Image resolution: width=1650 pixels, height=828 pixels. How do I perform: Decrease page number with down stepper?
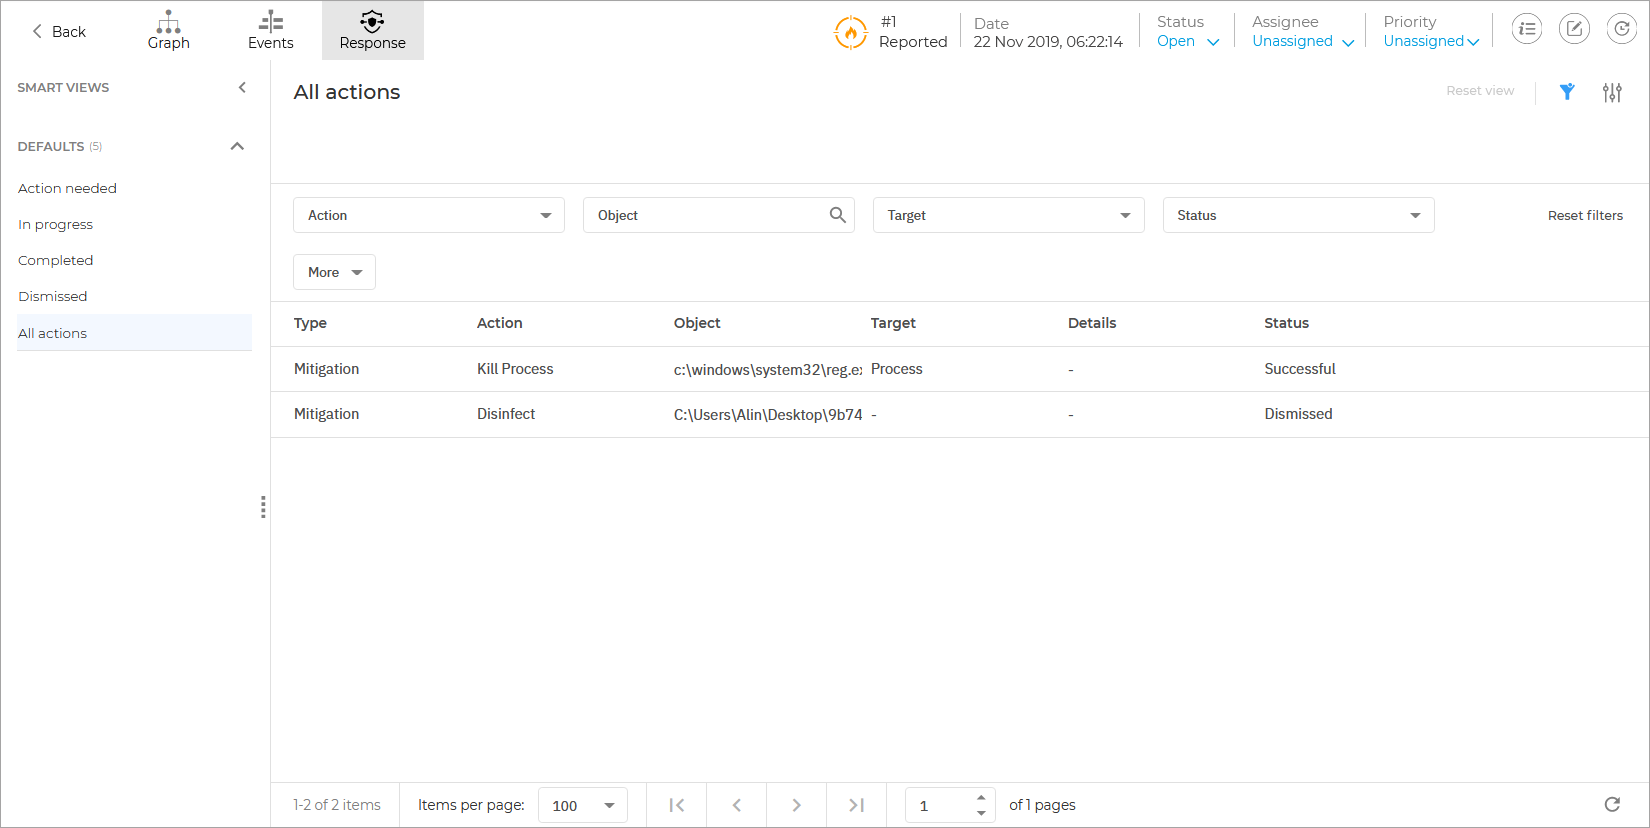[981, 813]
